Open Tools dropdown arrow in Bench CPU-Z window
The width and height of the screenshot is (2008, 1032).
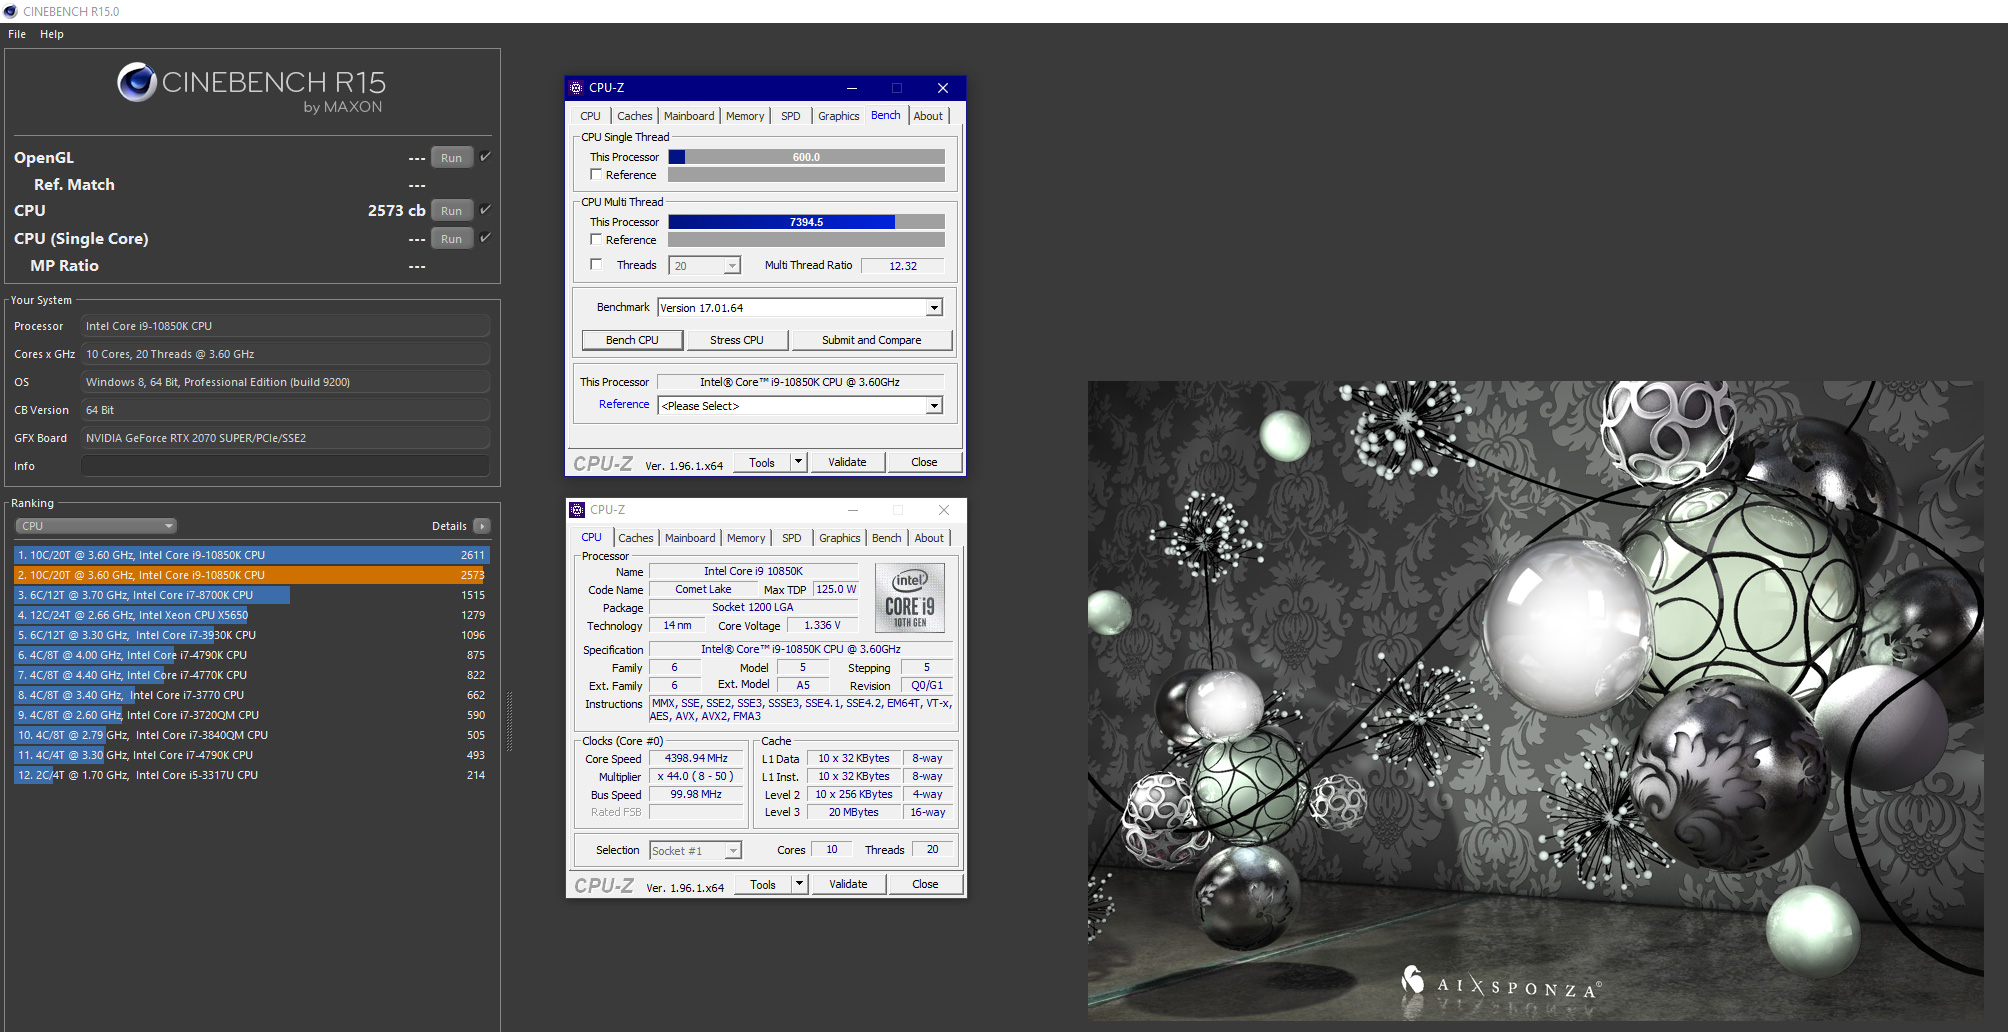coord(798,462)
